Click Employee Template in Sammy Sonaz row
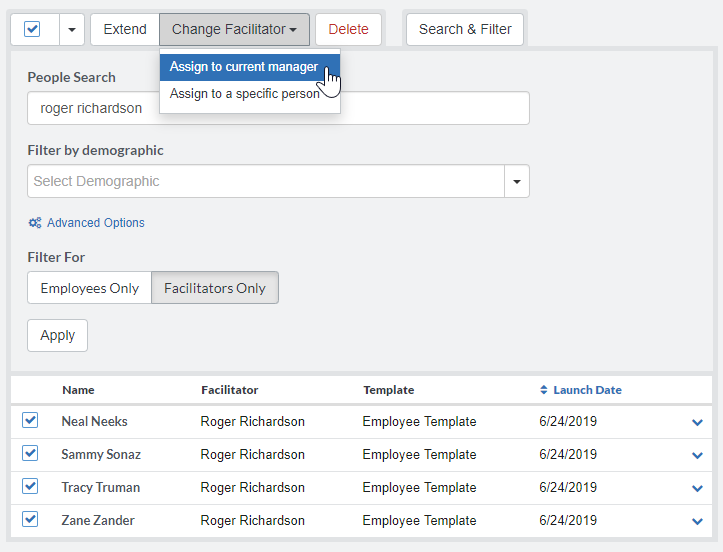Screen dimensions: 723x552 [x=419, y=455]
